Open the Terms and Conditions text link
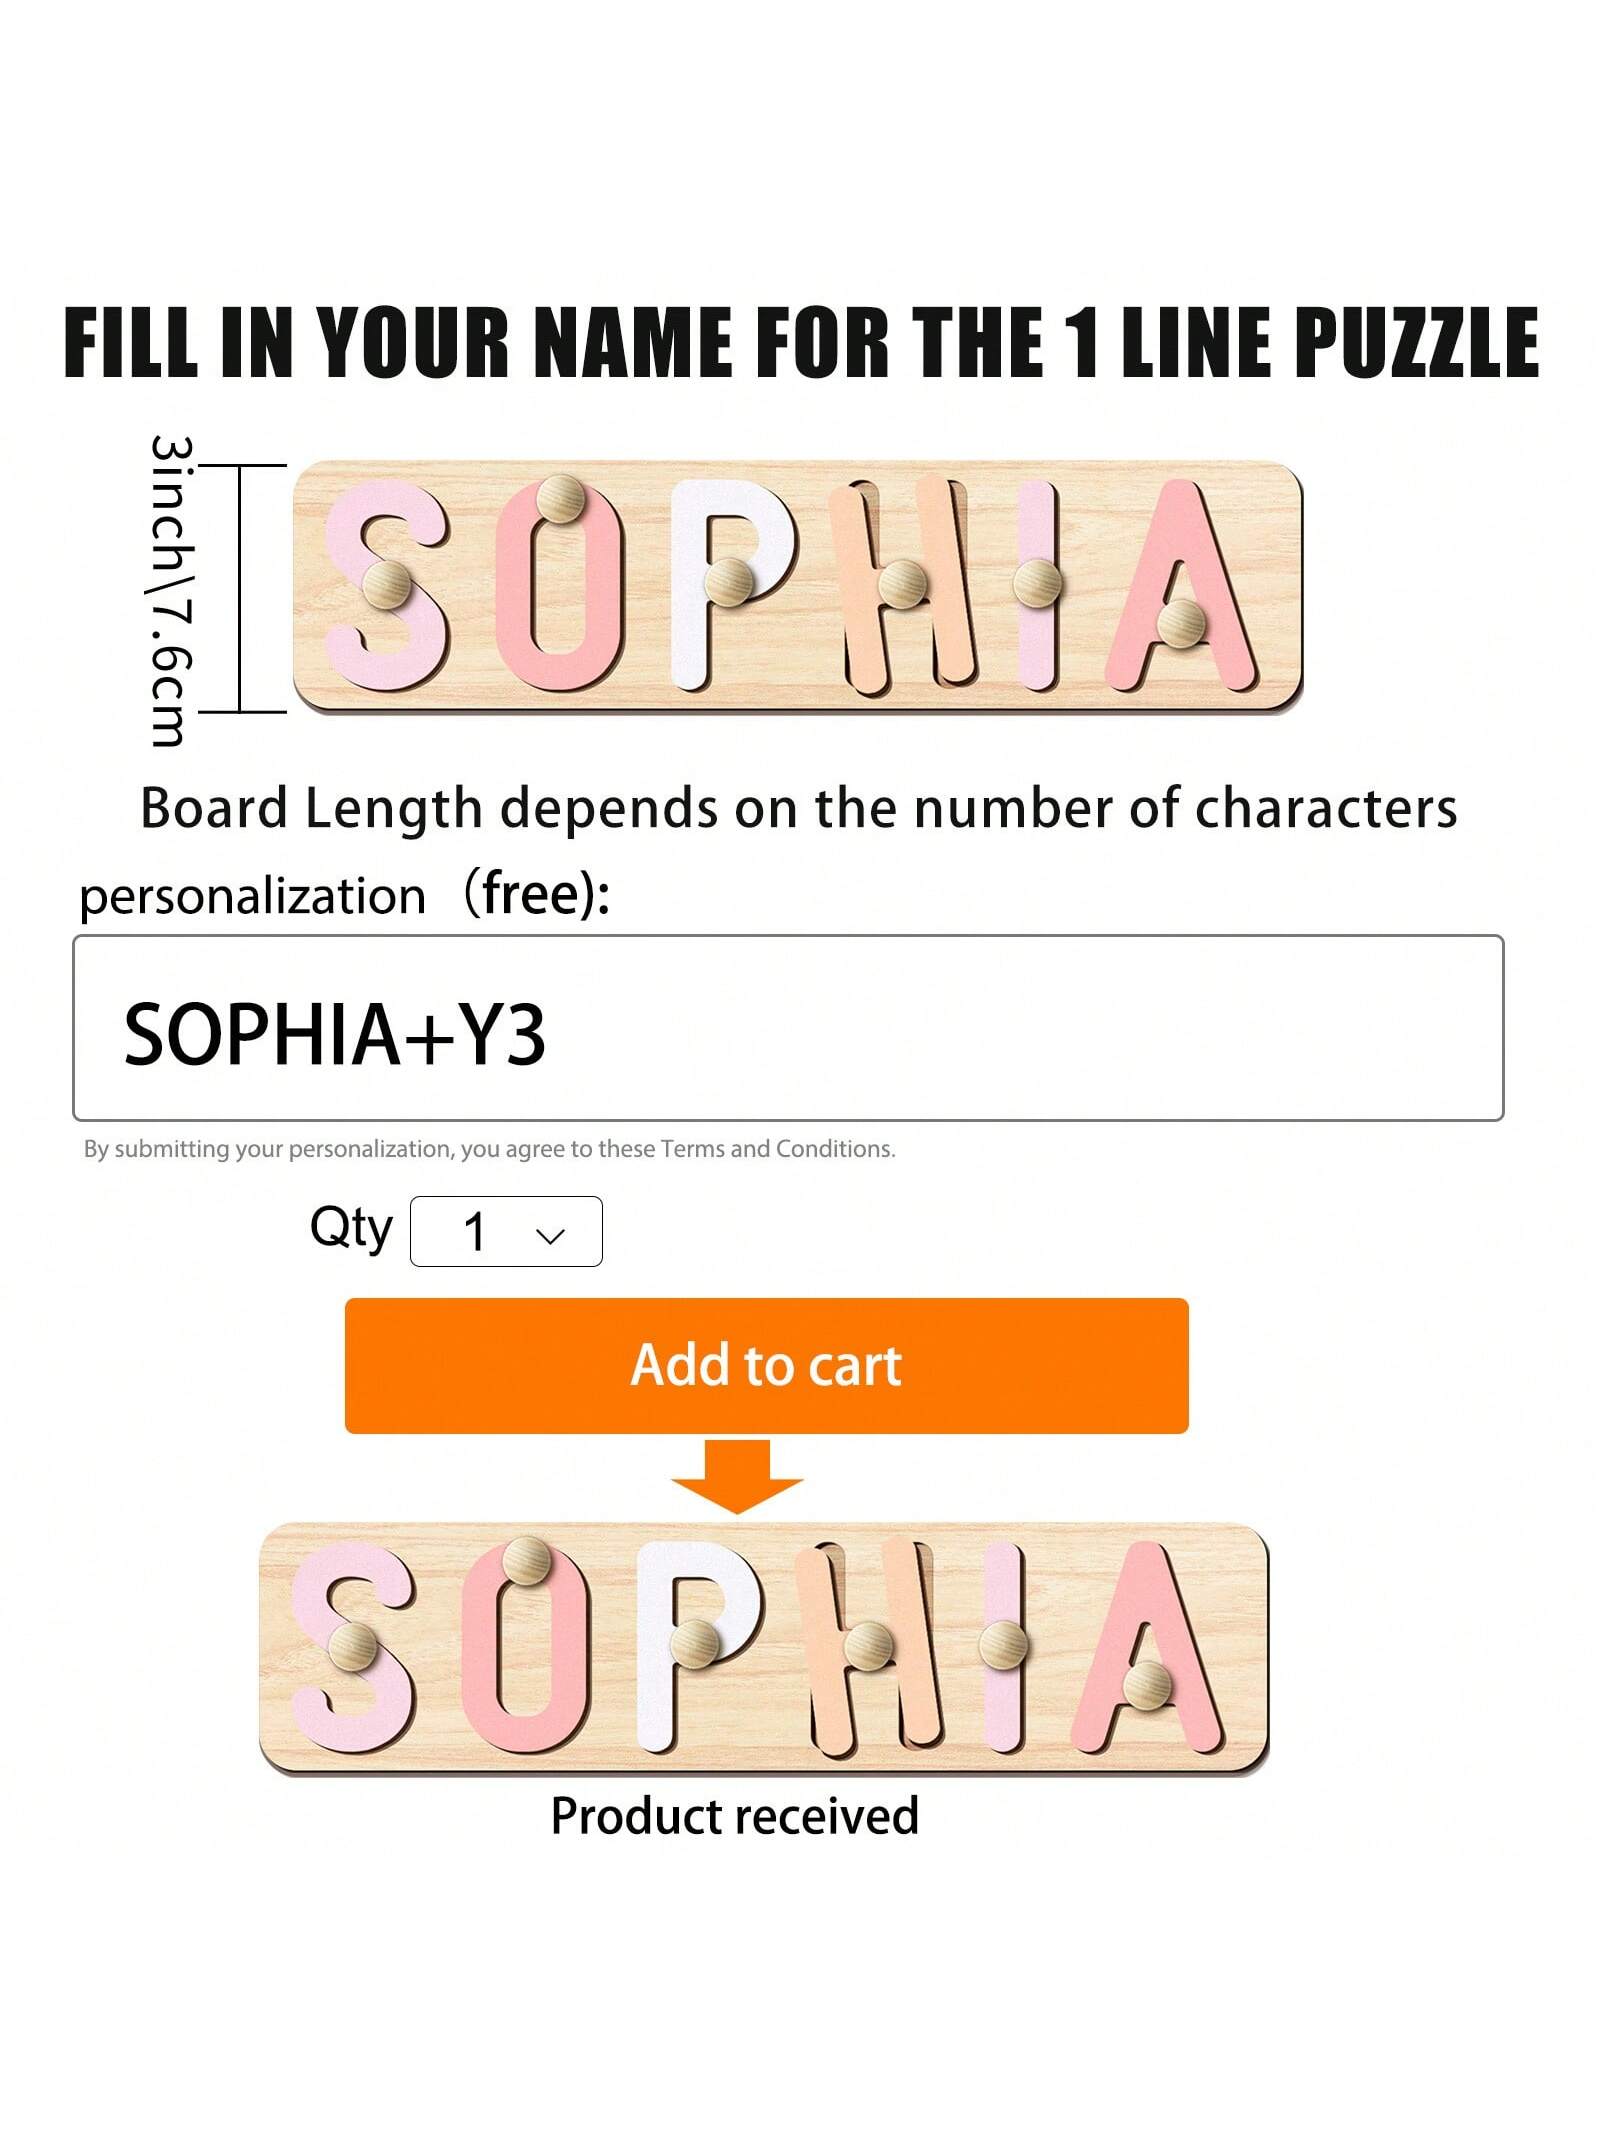Screen dimensions: 1600x2133 click(777, 1149)
